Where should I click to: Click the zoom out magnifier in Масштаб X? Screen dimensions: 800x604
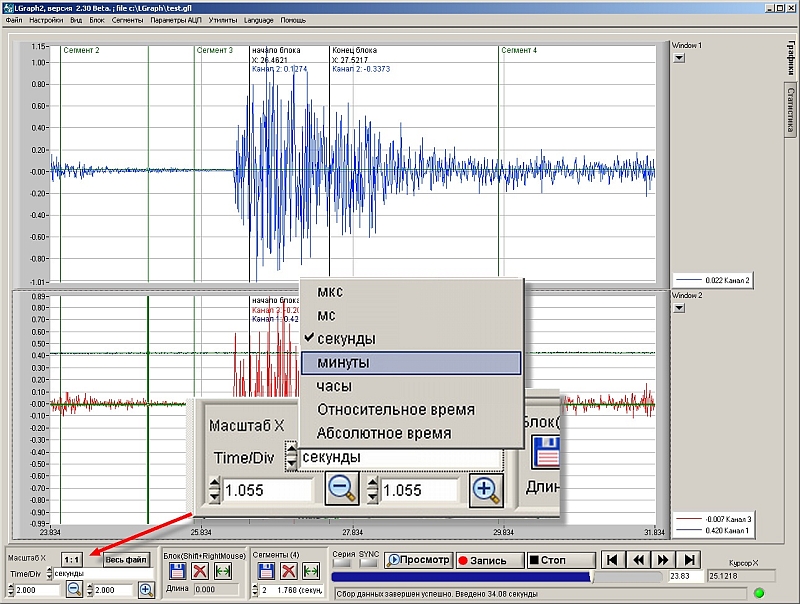point(74,589)
